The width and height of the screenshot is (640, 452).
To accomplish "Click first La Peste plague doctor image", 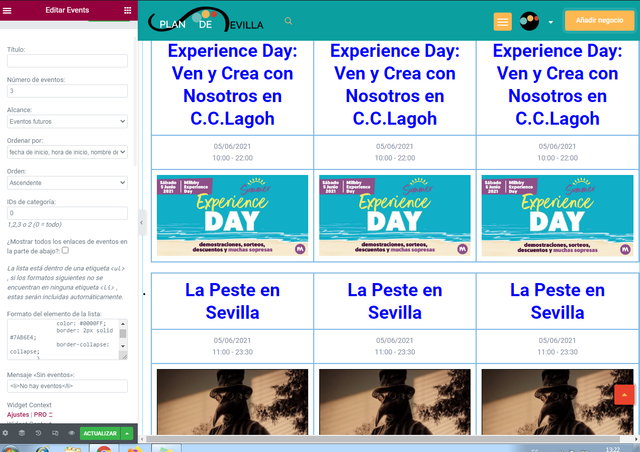I will click(232, 402).
